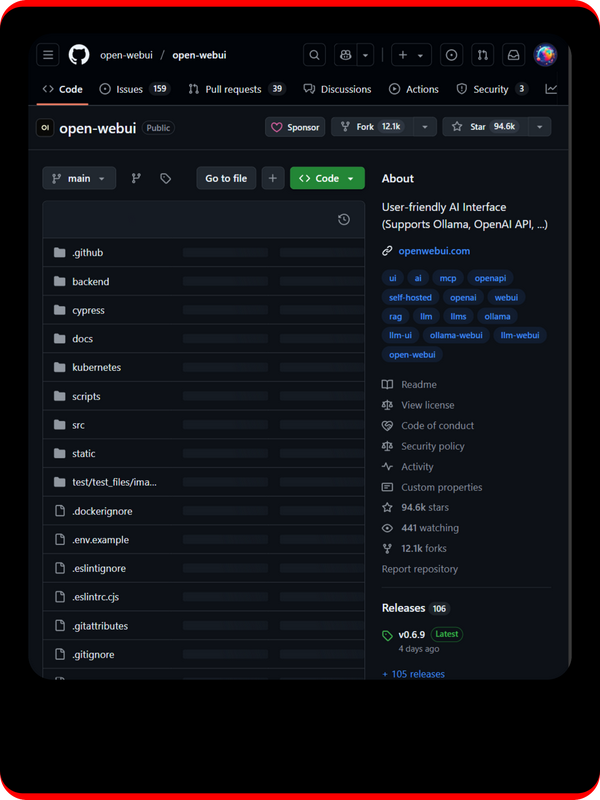The height and width of the screenshot is (800, 600).
Task: Open the Insights graph icon tab
Action: click(x=551, y=89)
